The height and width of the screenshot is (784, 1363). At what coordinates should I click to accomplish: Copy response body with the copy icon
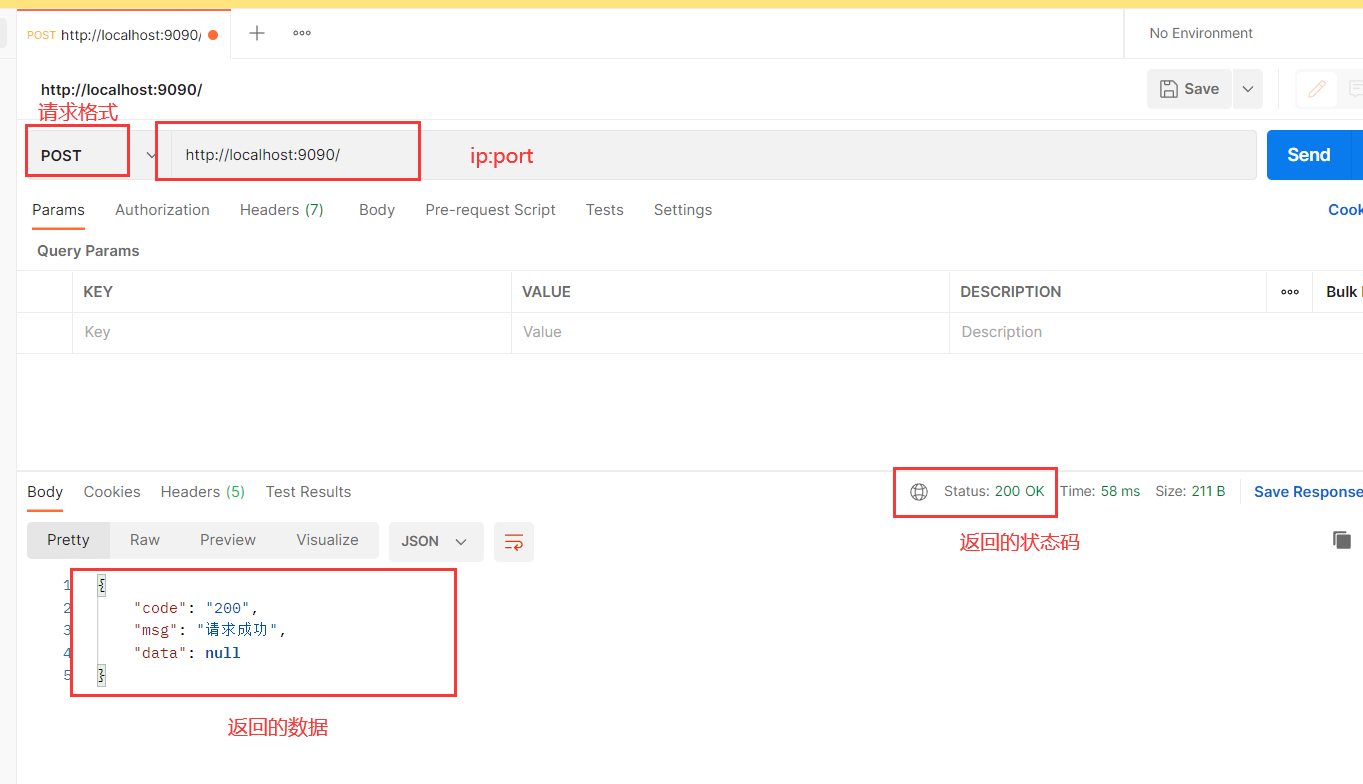pos(1342,540)
